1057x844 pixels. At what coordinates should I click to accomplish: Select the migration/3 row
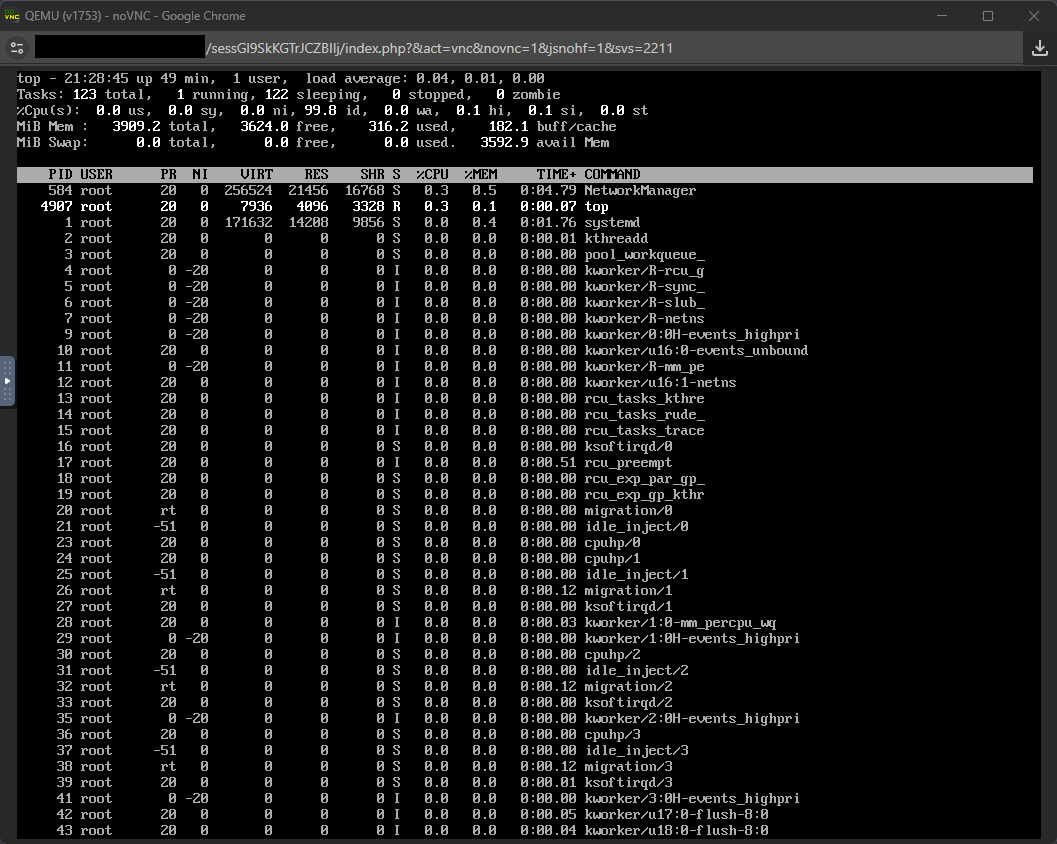tap(524, 767)
